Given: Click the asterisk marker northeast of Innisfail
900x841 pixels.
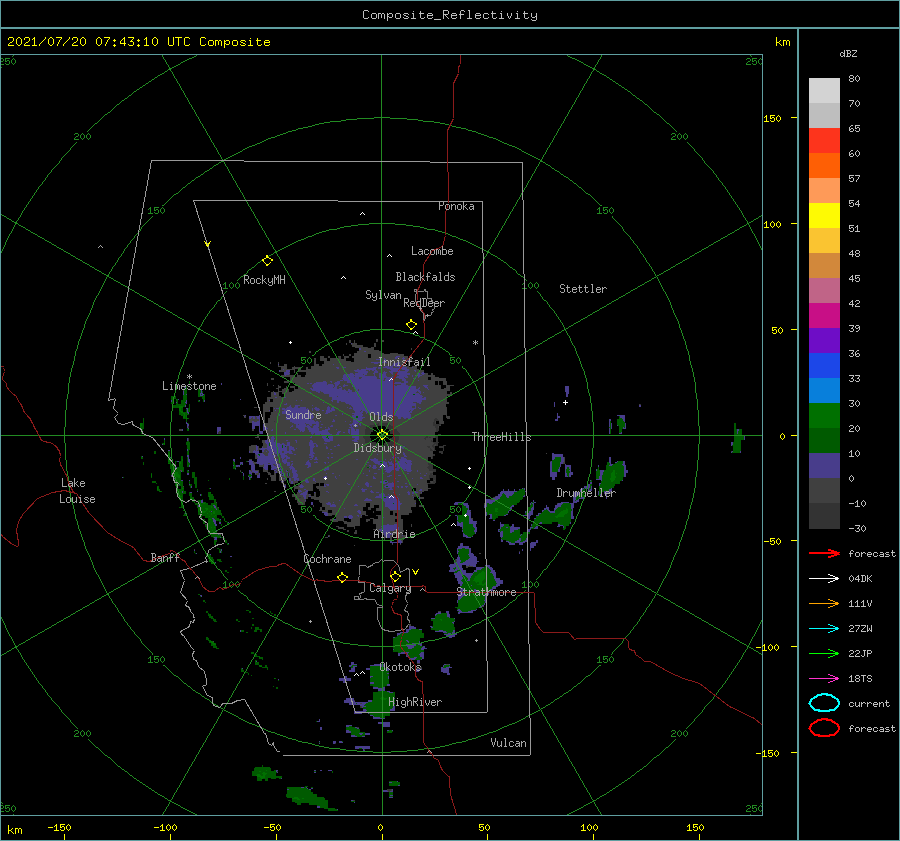Looking at the screenshot, I should click(x=475, y=343).
